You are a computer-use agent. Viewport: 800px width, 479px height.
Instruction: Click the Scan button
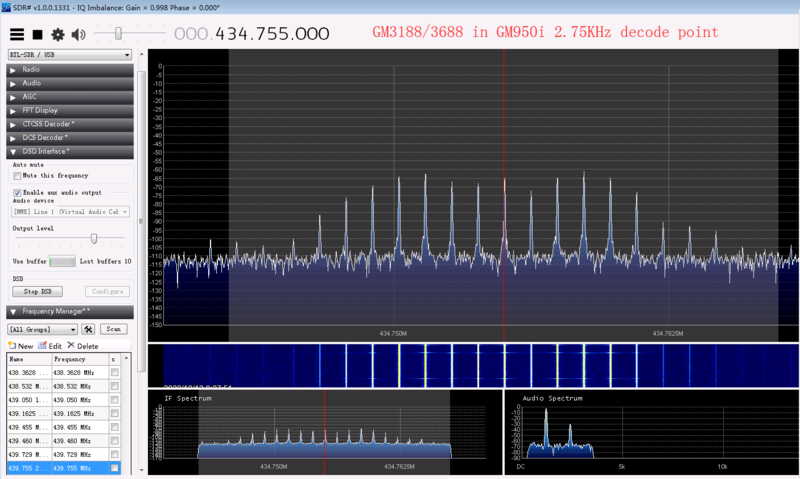tap(113, 329)
